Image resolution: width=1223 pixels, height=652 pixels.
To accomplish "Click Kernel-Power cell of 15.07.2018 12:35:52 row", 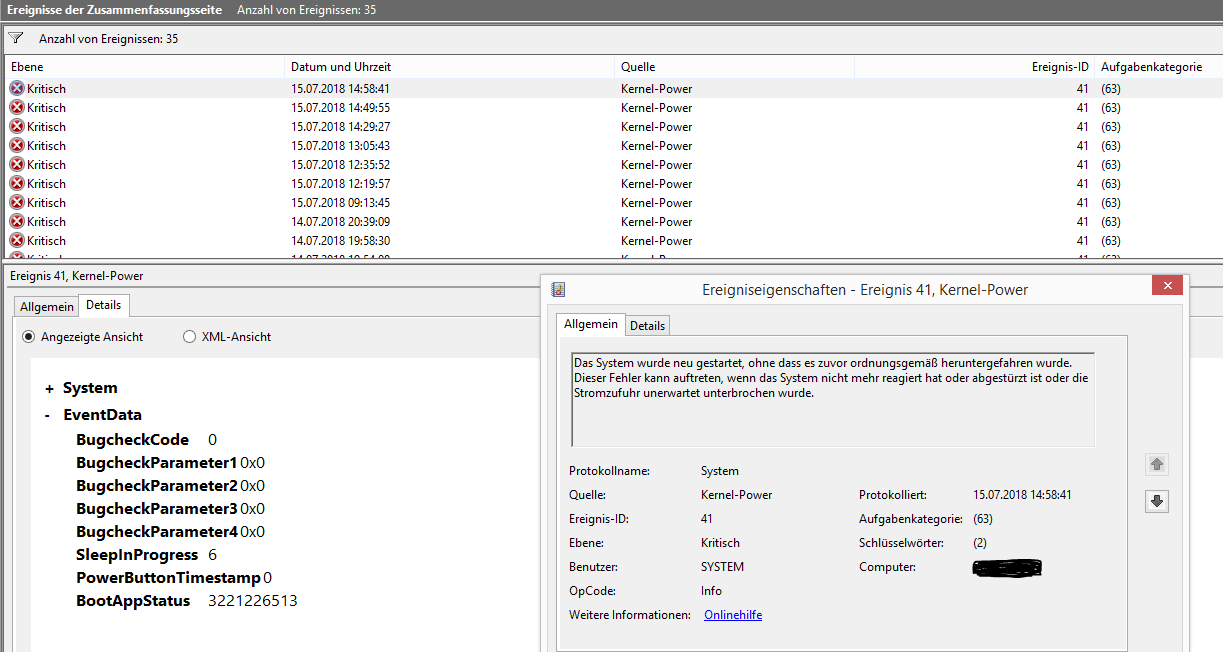I will (656, 164).
